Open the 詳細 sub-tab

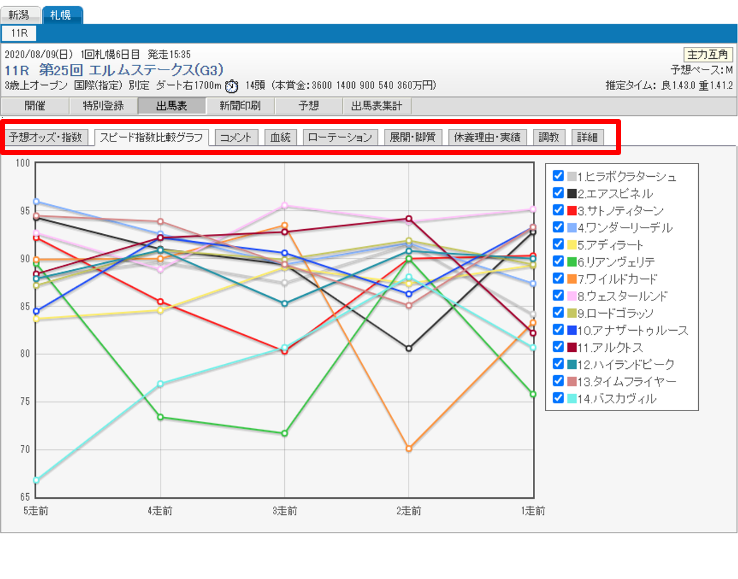click(x=587, y=137)
